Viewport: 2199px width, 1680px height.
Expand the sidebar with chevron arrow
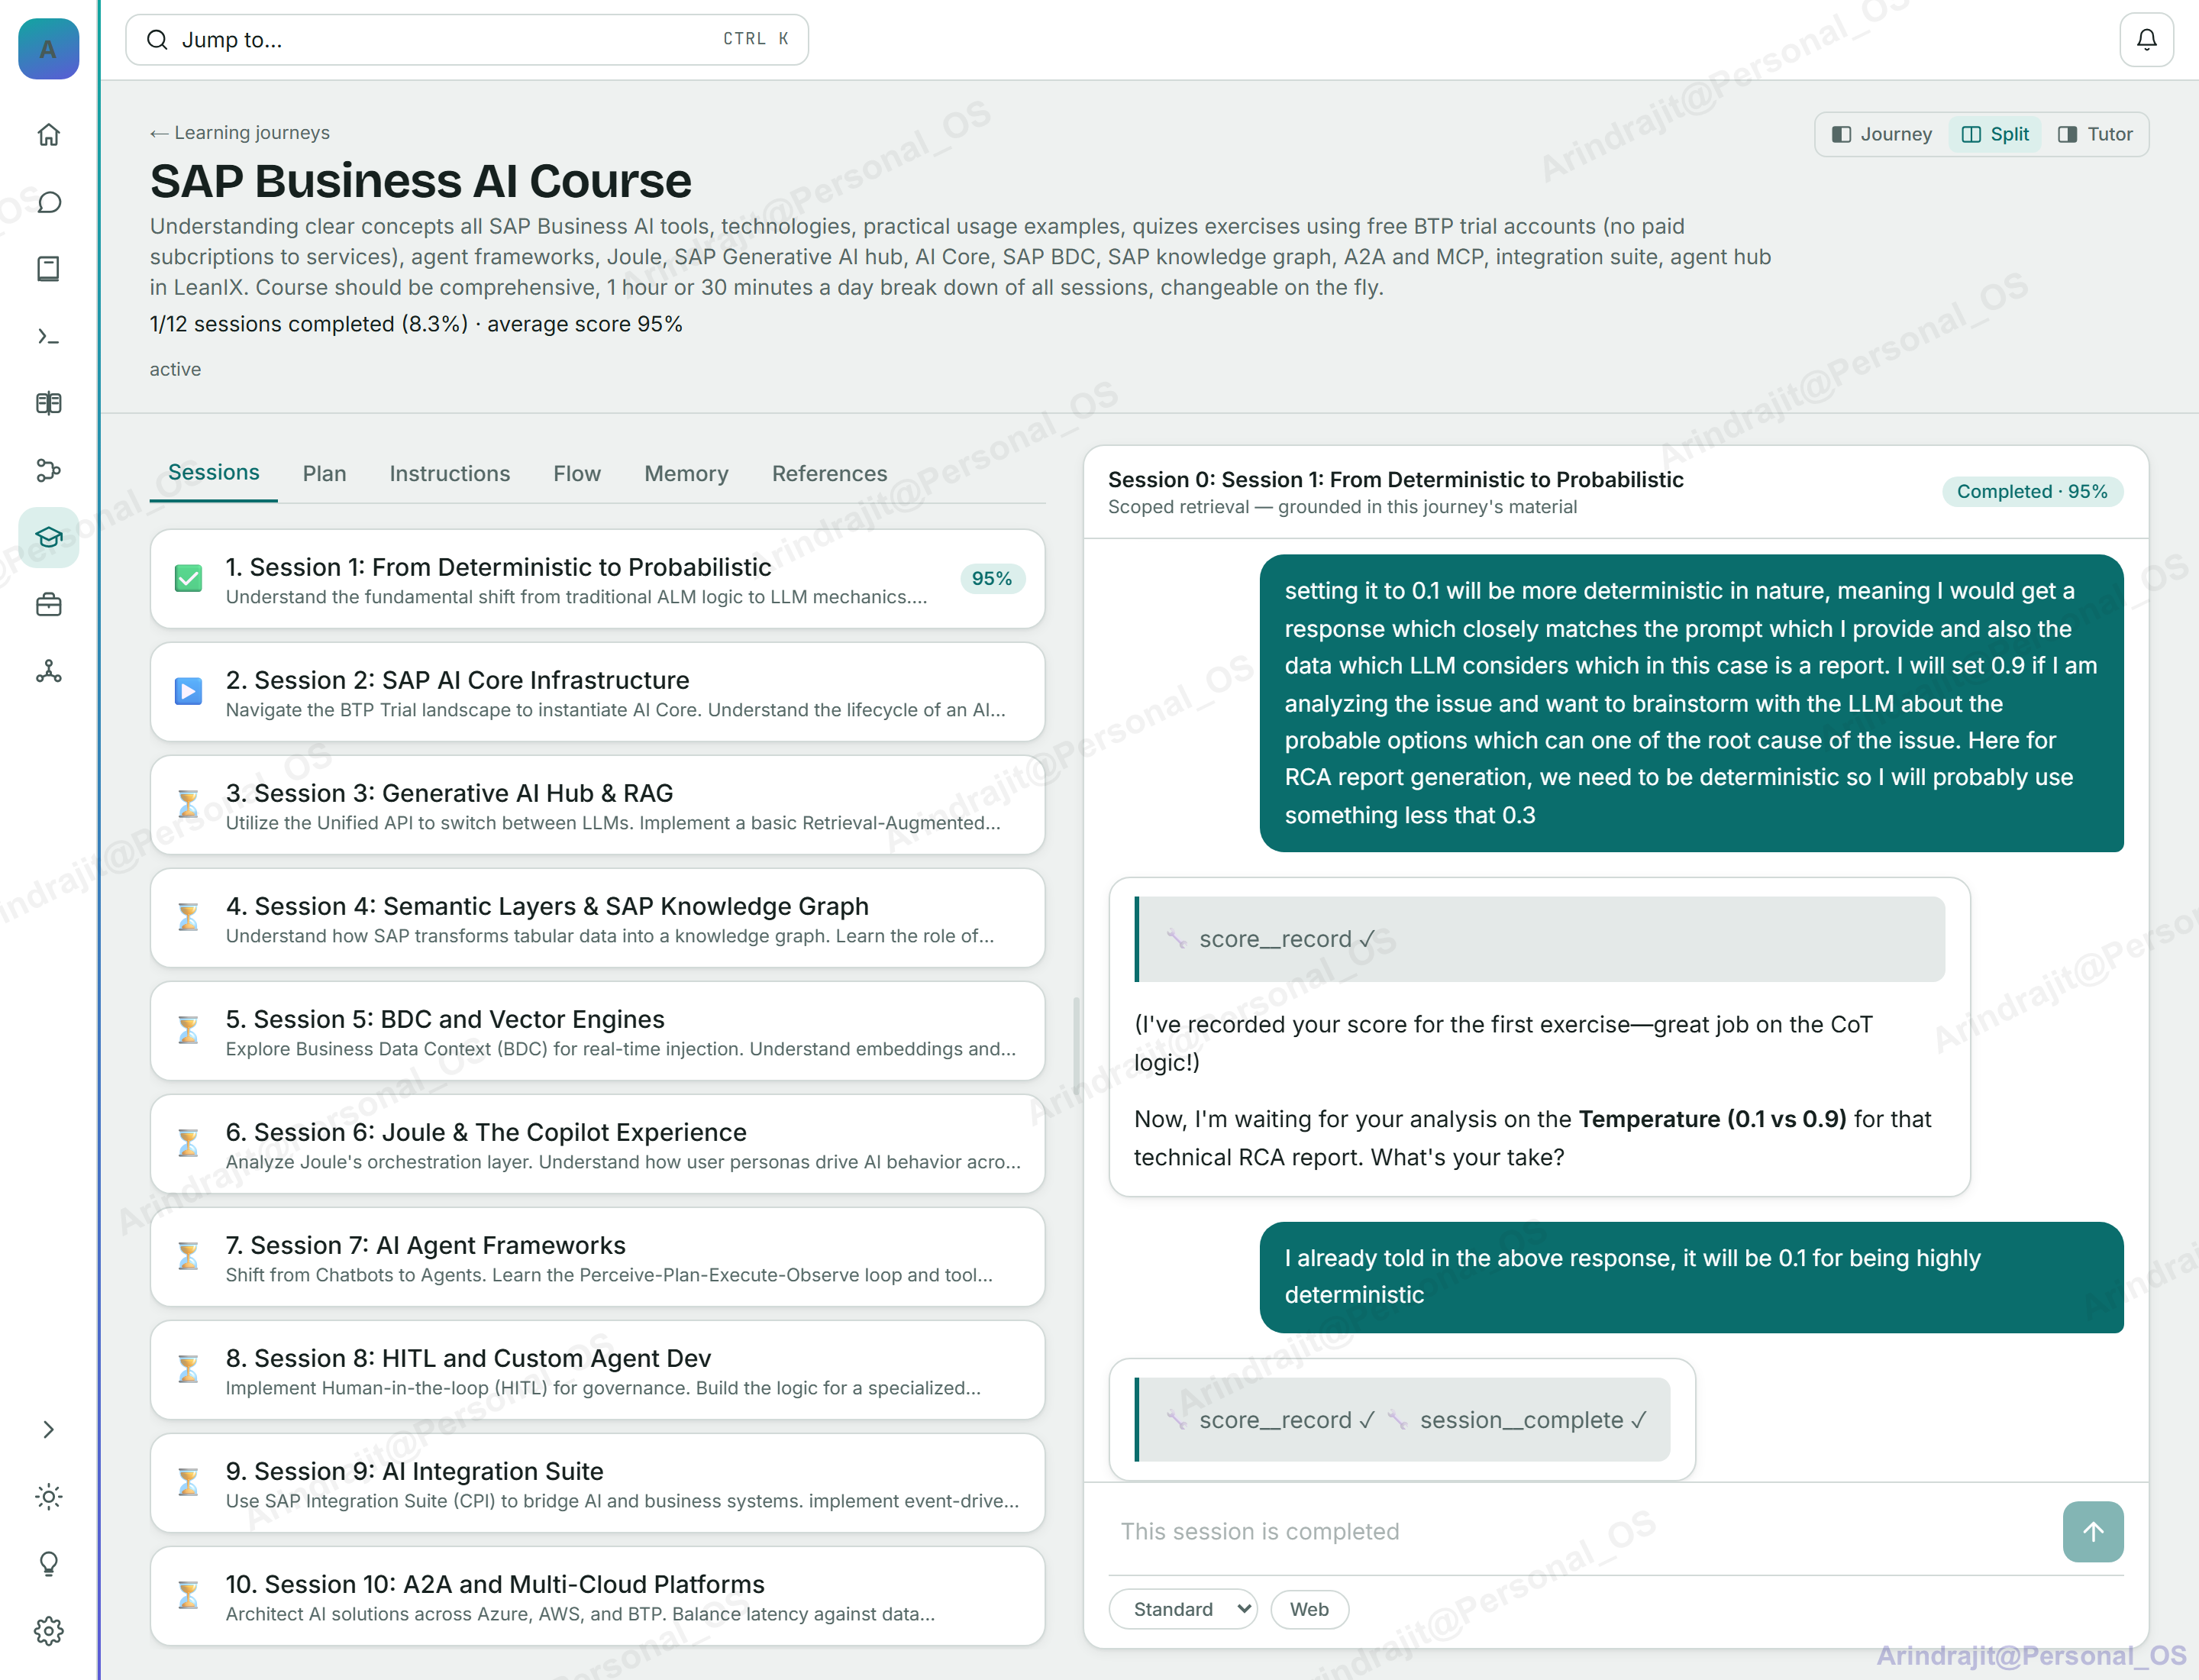48,1430
